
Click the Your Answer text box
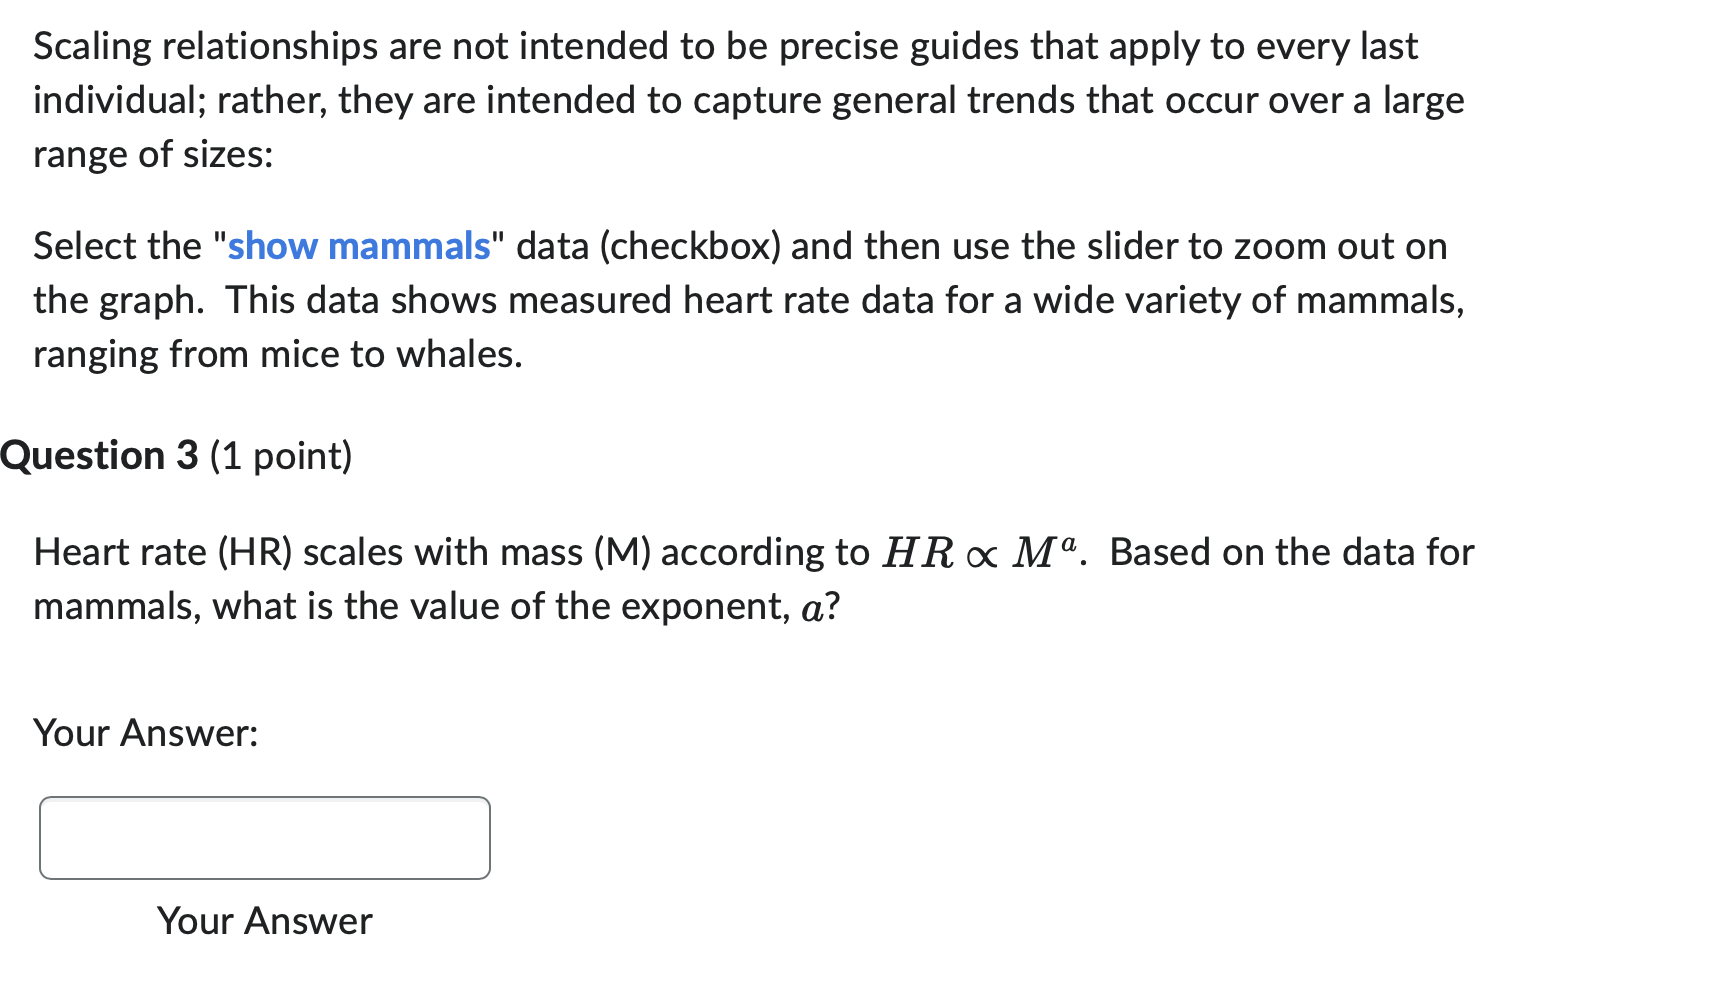[x=265, y=838]
